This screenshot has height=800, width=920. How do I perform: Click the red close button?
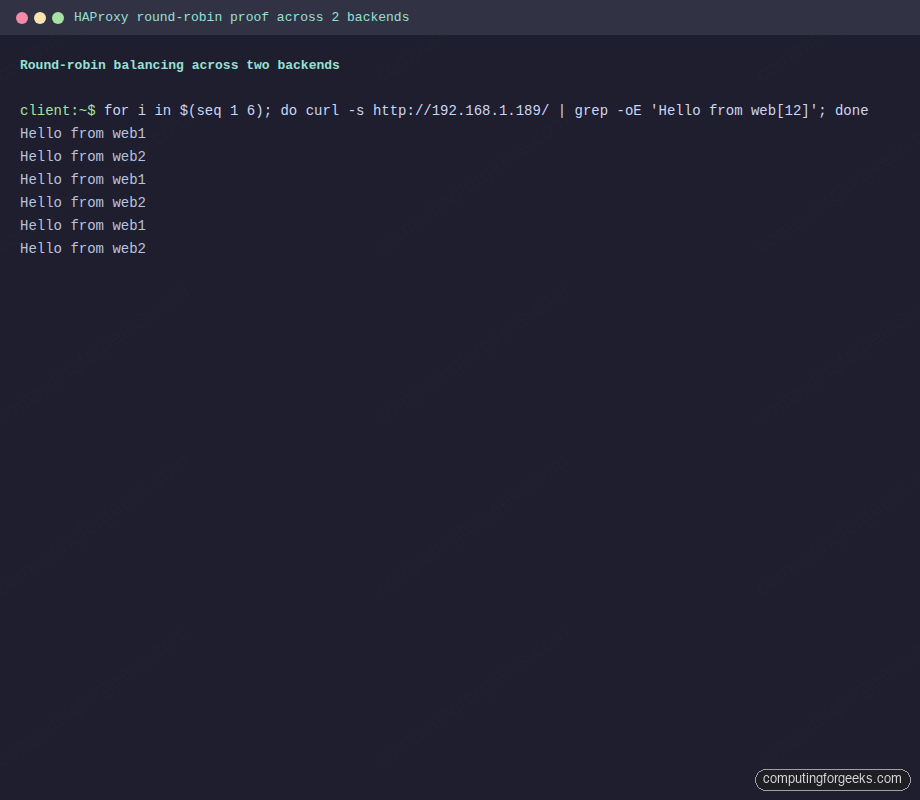point(22,17)
